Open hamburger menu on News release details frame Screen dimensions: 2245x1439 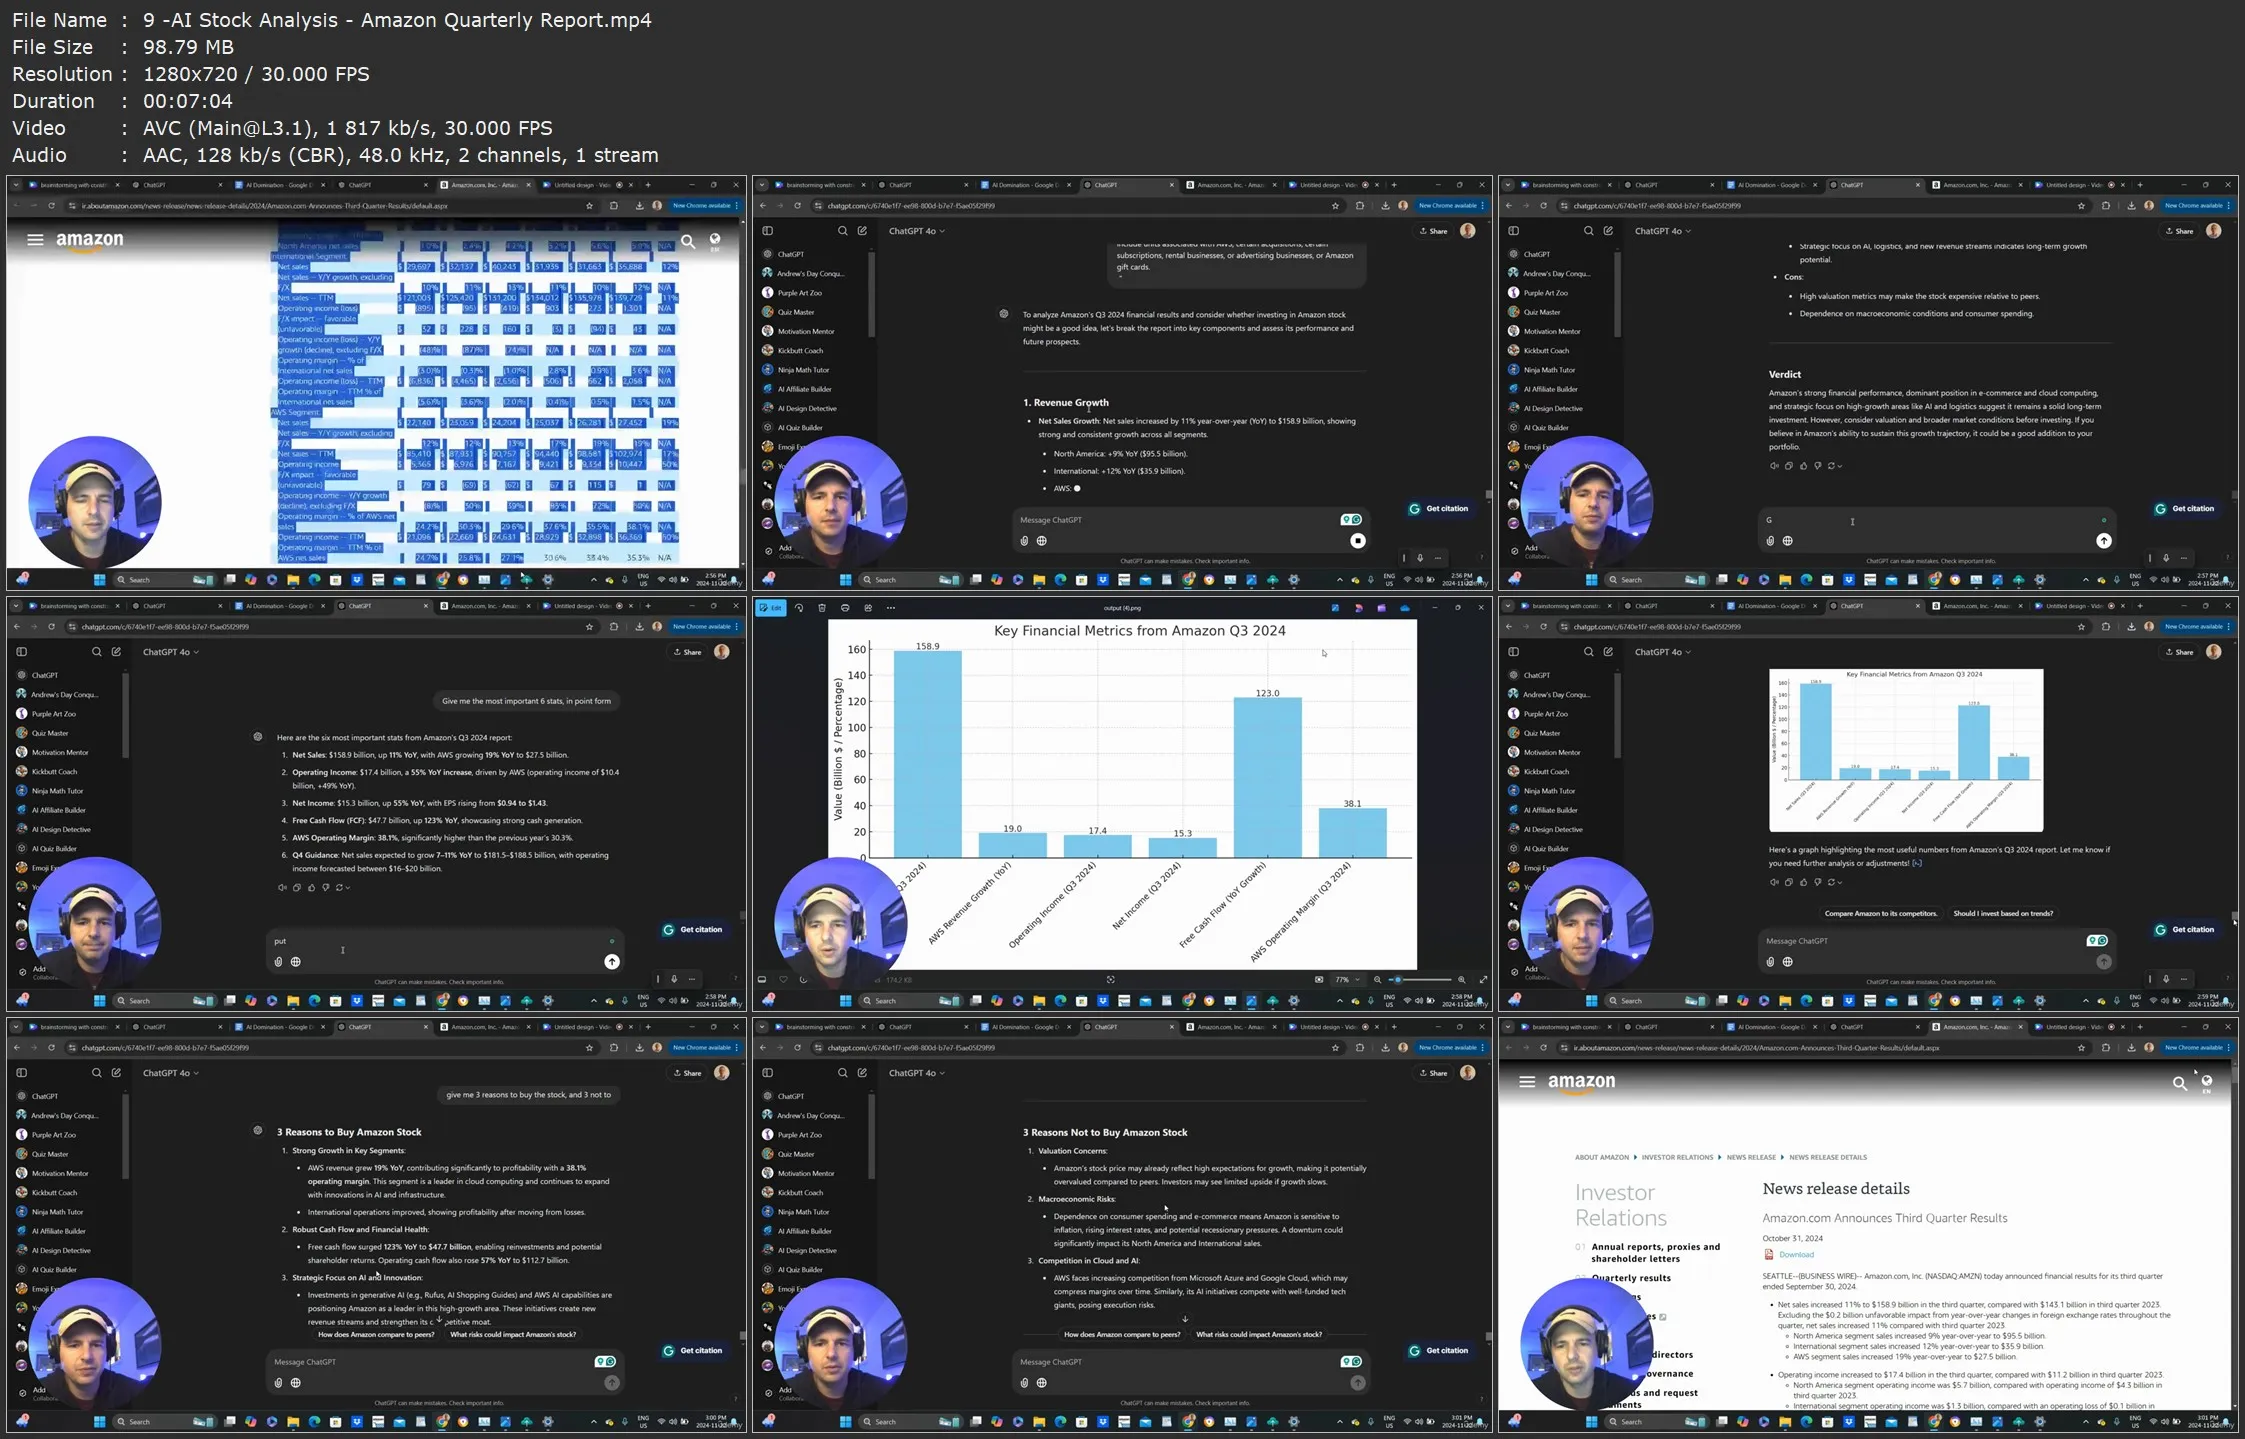tap(1527, 1081)
